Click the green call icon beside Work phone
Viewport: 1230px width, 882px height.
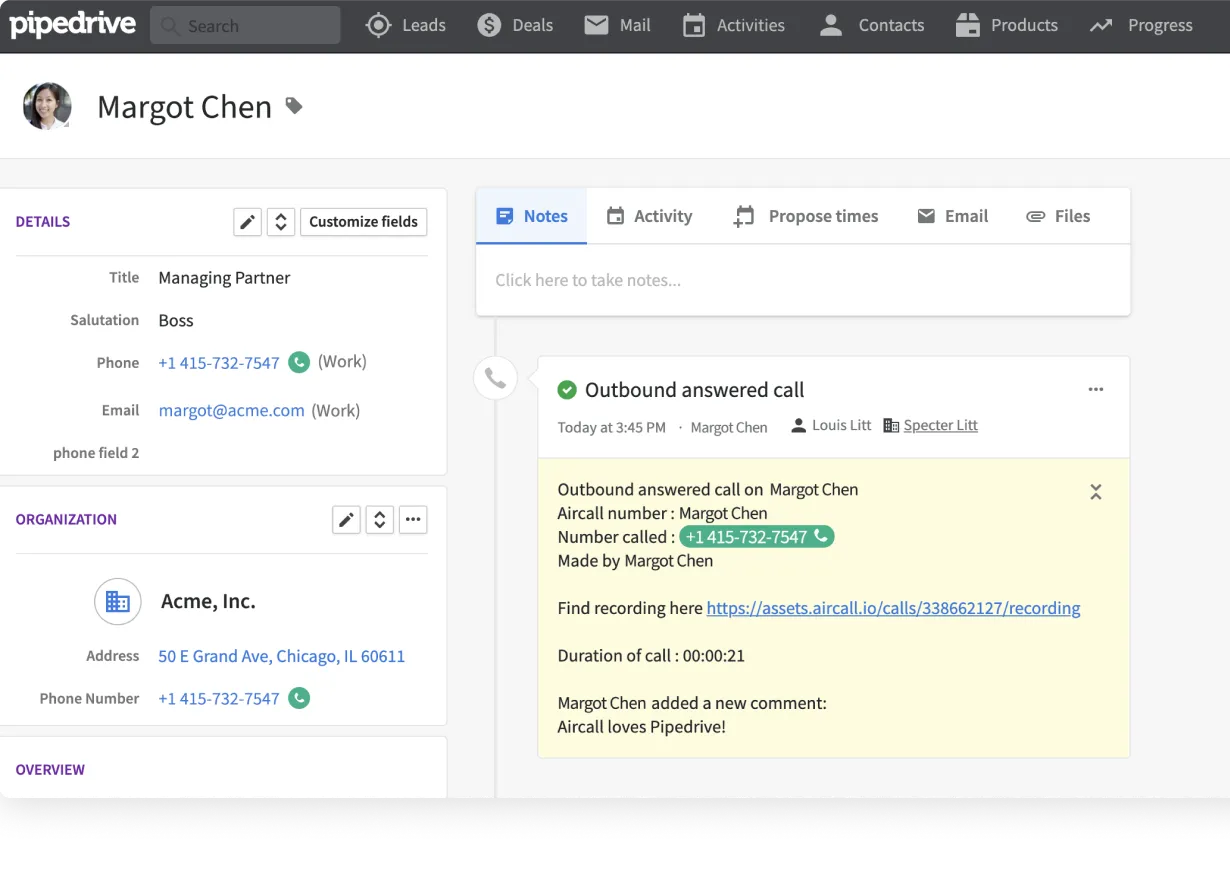click(299, 362)
